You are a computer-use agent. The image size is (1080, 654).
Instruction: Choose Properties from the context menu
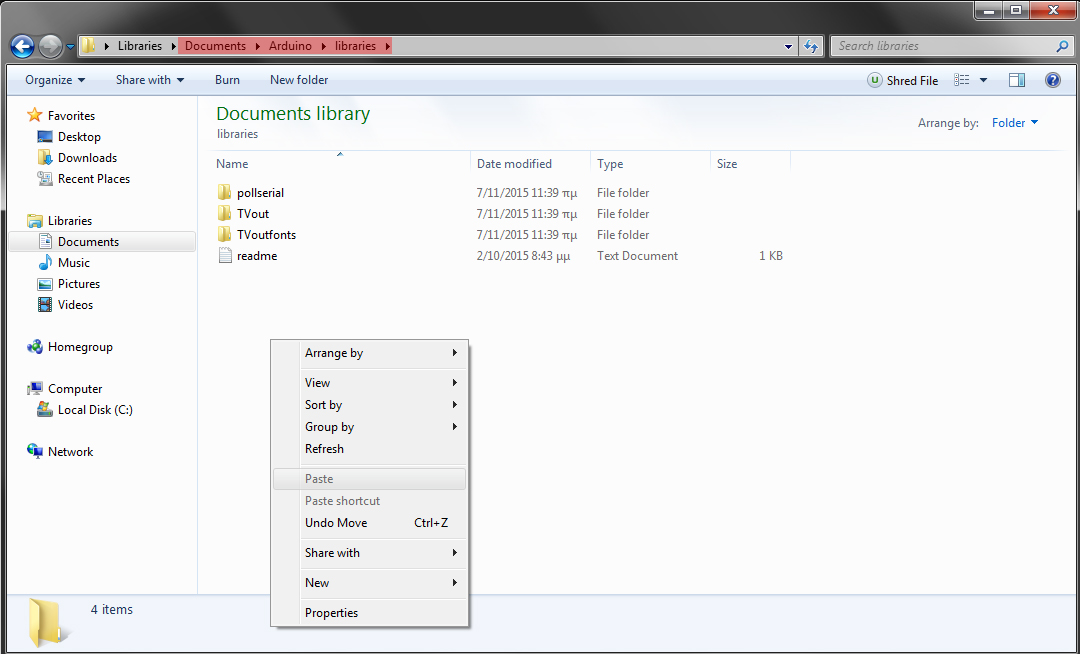click(370, 613)
